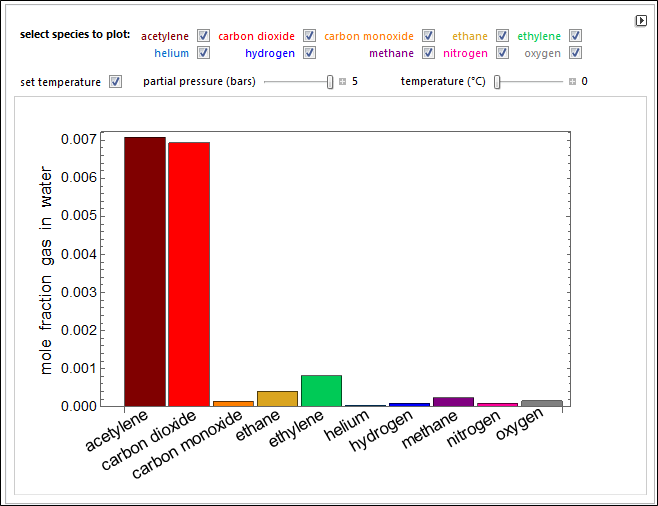
Task: Uncheck the acetylene species checkbox
Action: click(204, 36)
